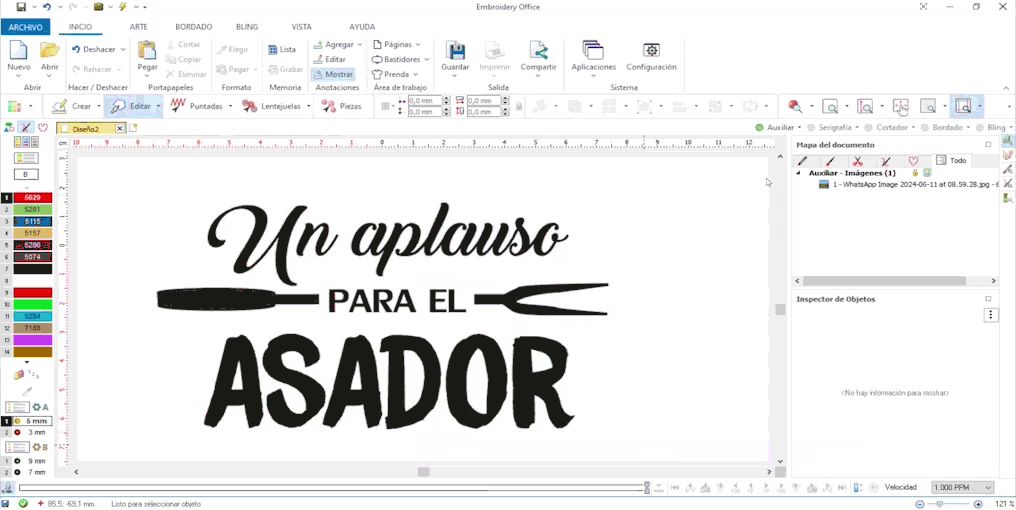Viewport: 1016px width, 510px height.
Task: Open the 1.000 PPM speed combo box
Action: 962,487
